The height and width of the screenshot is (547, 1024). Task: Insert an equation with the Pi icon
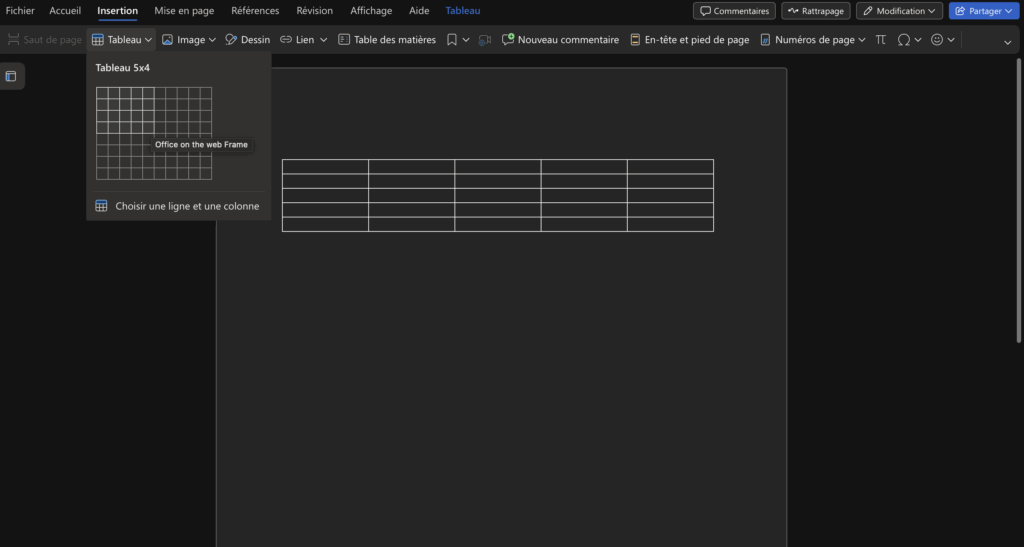pyautogui.click(x=881, y=40)
